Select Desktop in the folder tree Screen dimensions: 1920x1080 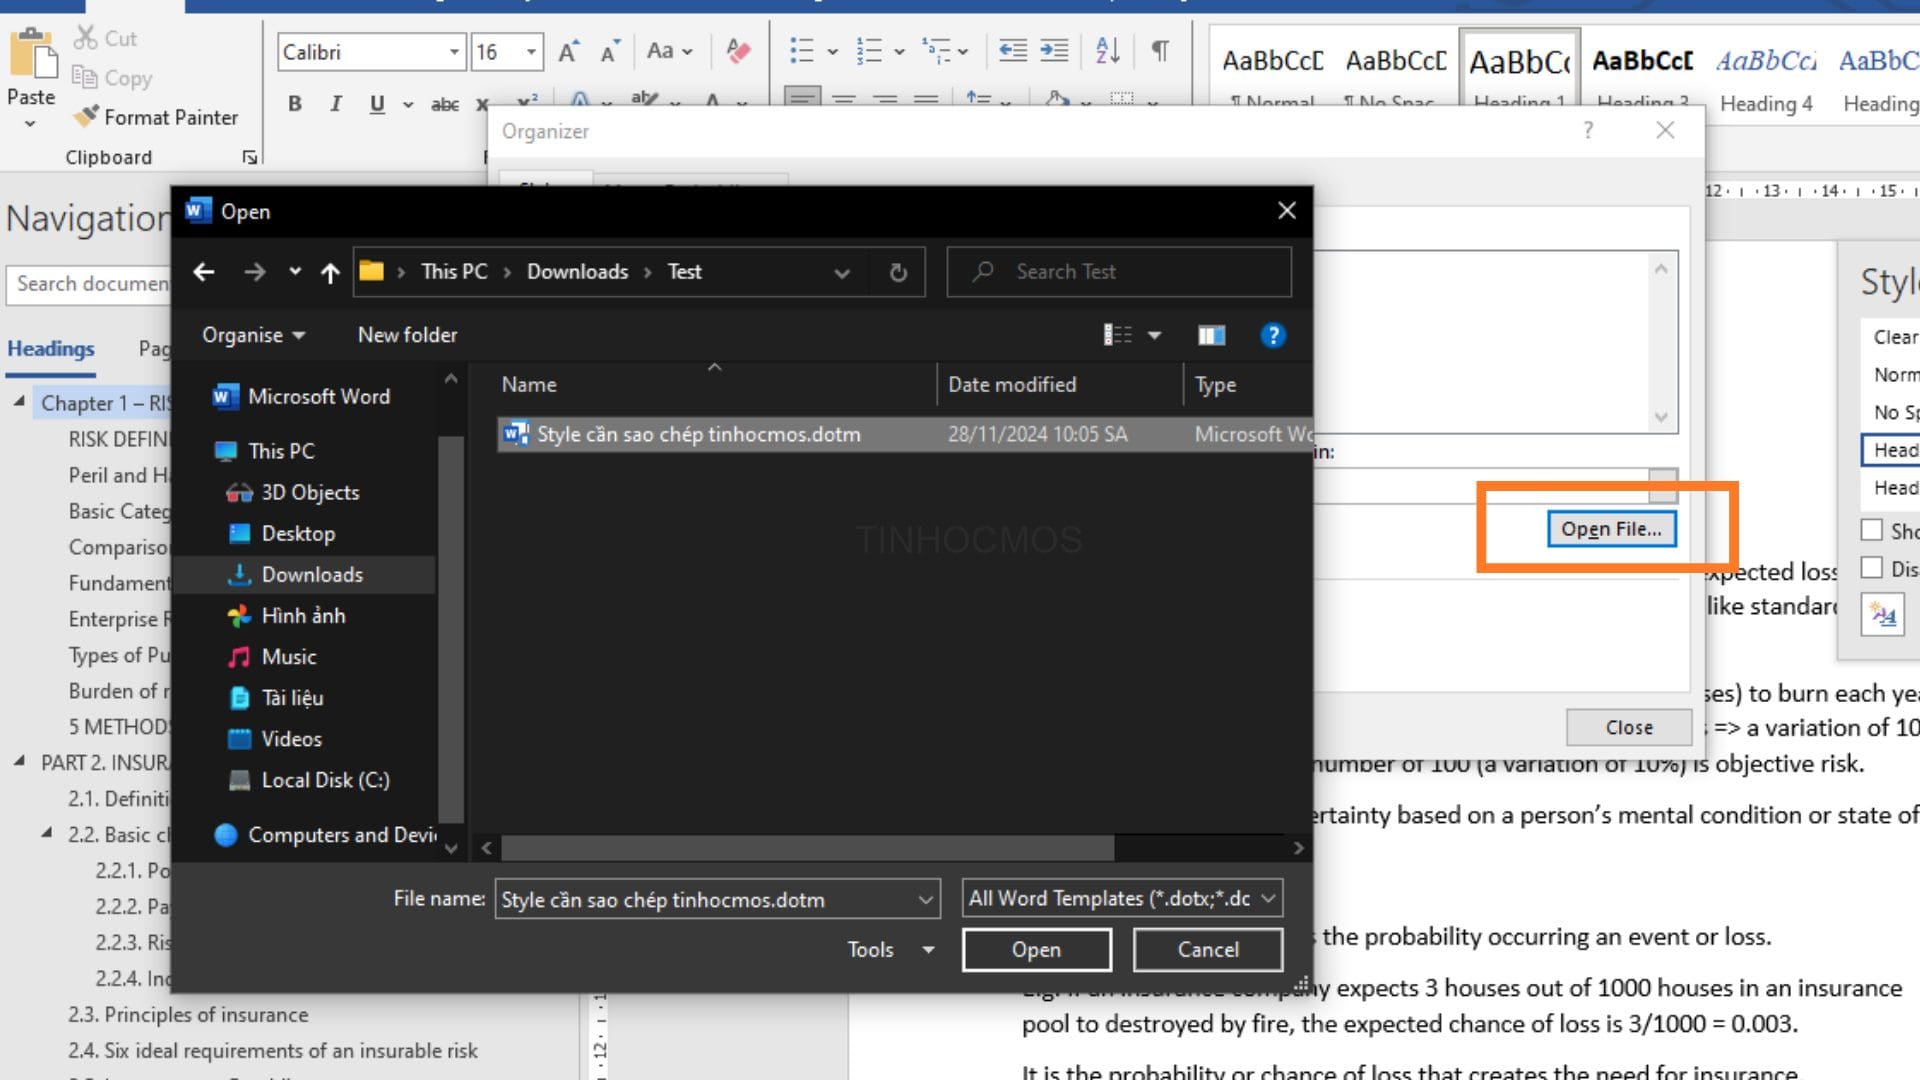[x=297, y=533]
